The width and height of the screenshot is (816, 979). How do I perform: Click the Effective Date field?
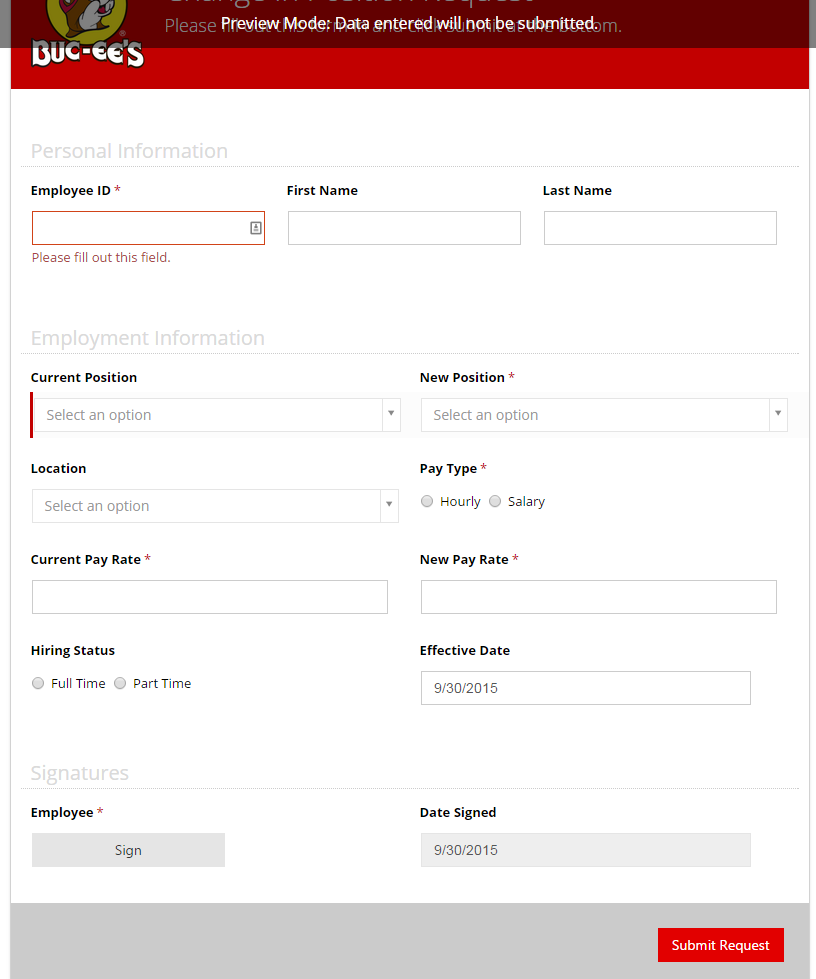pyautogui.click(x=586, y=688)
